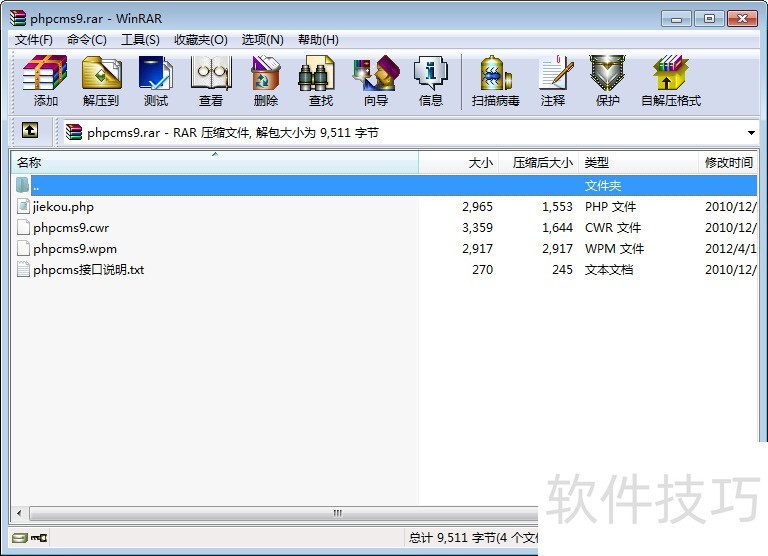The height and width of the screenshot is (556, 768).
Task: Close the WinRAR window
Action: coord(742,19)
